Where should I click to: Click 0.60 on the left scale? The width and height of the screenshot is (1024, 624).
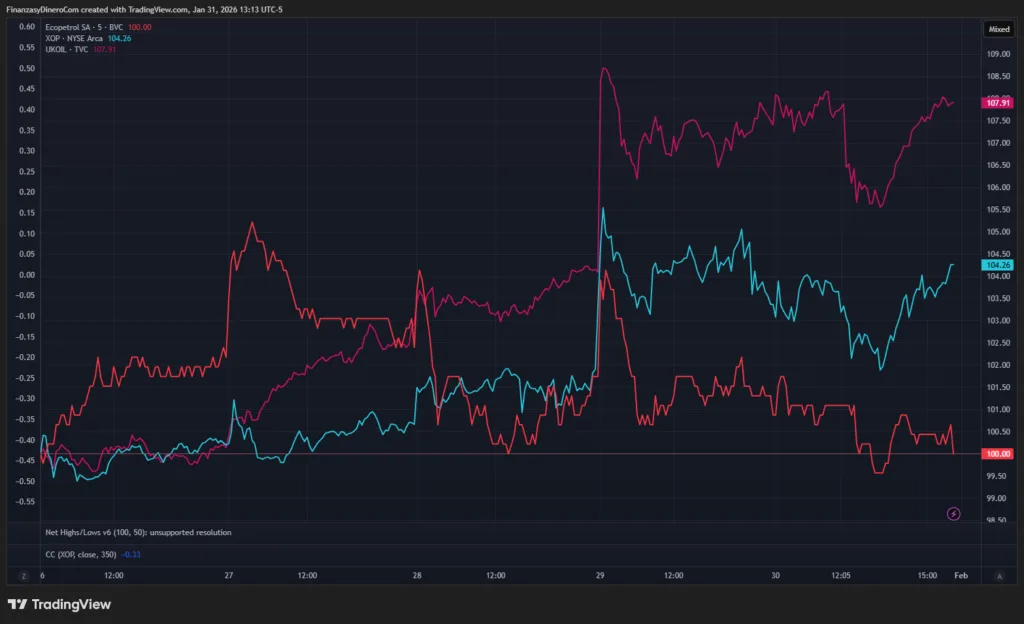pyautogui.click(x=27, y=27)
